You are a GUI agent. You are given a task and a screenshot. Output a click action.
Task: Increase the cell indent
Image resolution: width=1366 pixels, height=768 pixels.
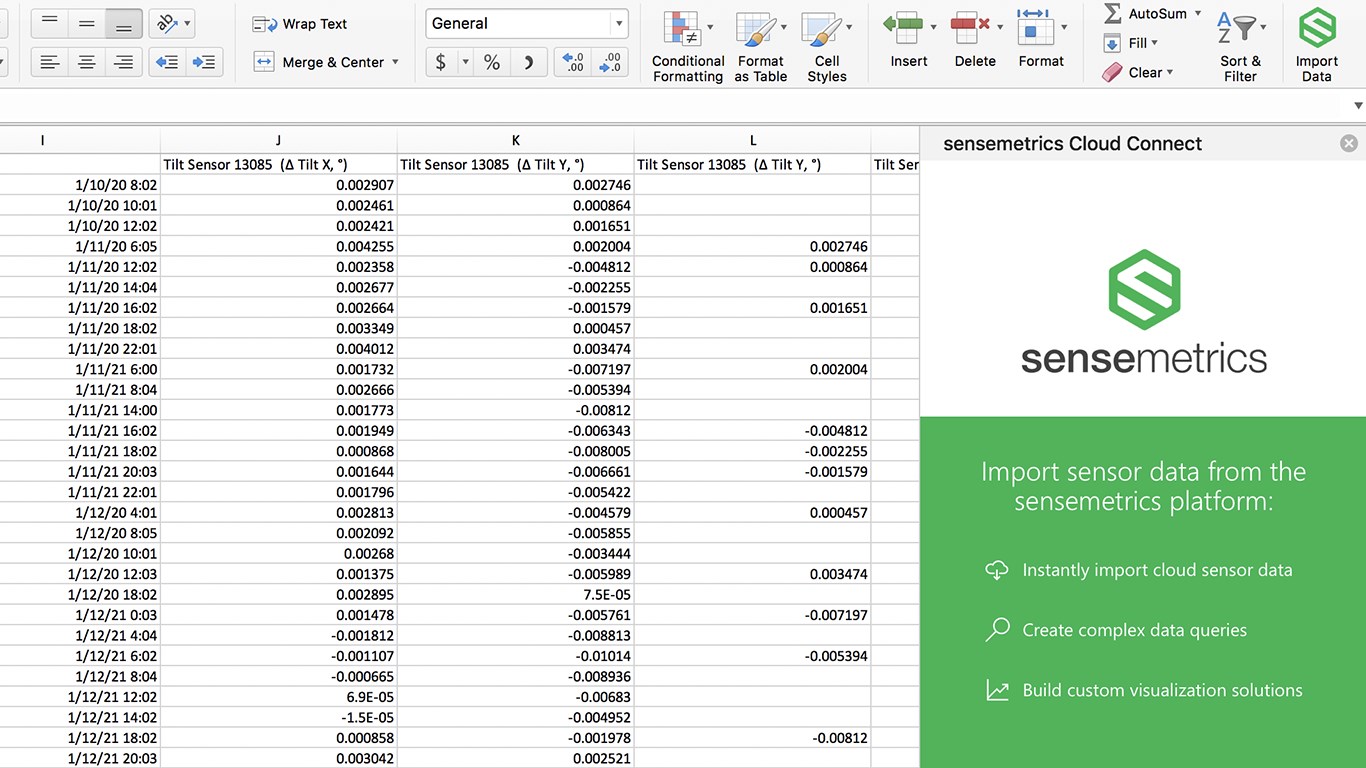pyautogui.click(x=203, y=62)
